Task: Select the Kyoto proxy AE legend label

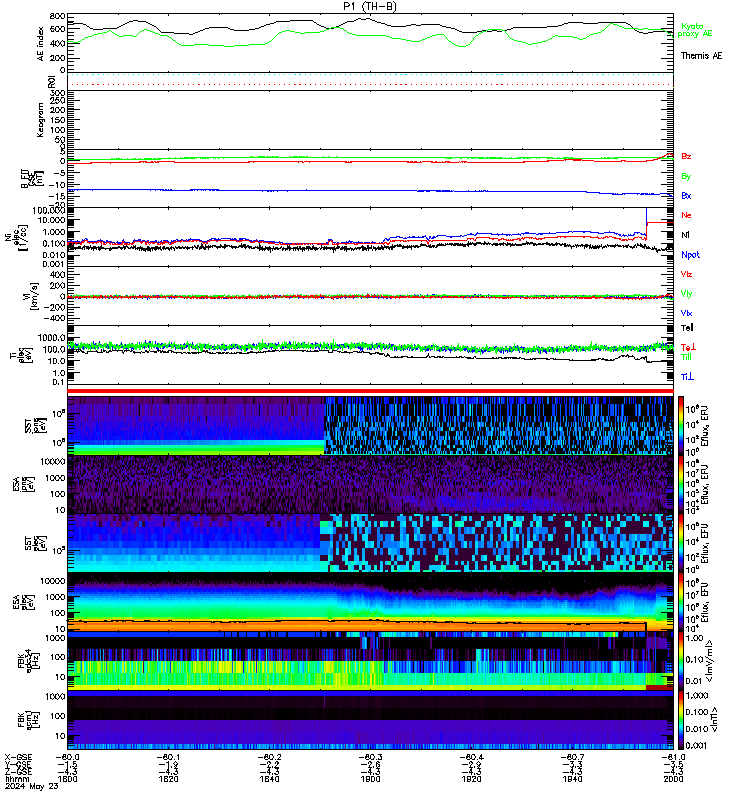Action: [x=694, y=30]
